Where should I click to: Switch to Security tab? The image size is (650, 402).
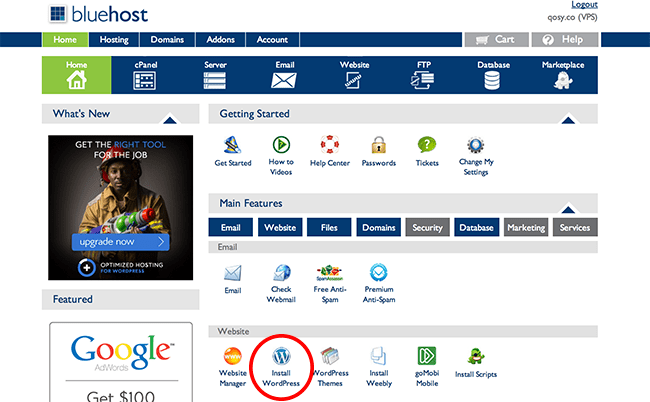pyautogui.click(x=427, y=228)
